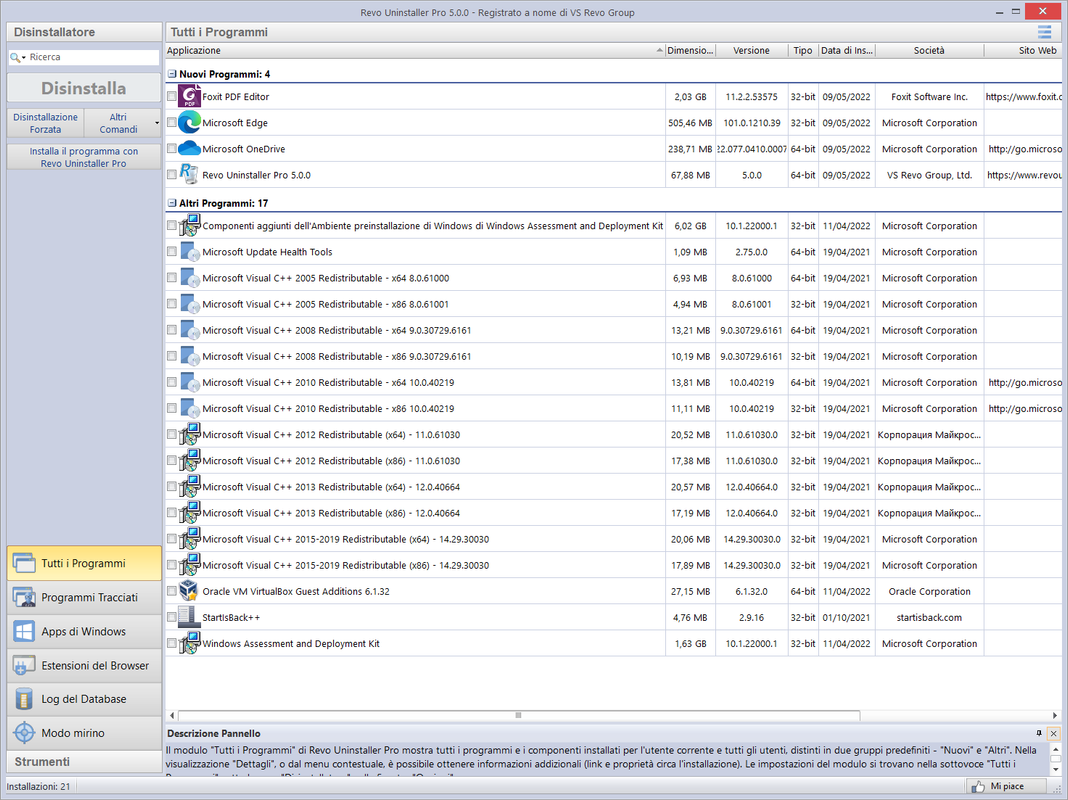Check the Foxit PDF Editor checkbox
1068x800 pixels.
(172, 96)
